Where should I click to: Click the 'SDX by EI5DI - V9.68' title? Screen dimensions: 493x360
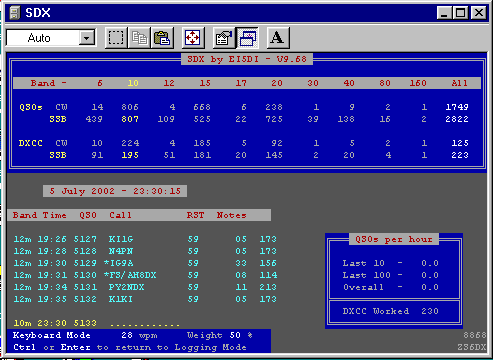pos(247,59)
